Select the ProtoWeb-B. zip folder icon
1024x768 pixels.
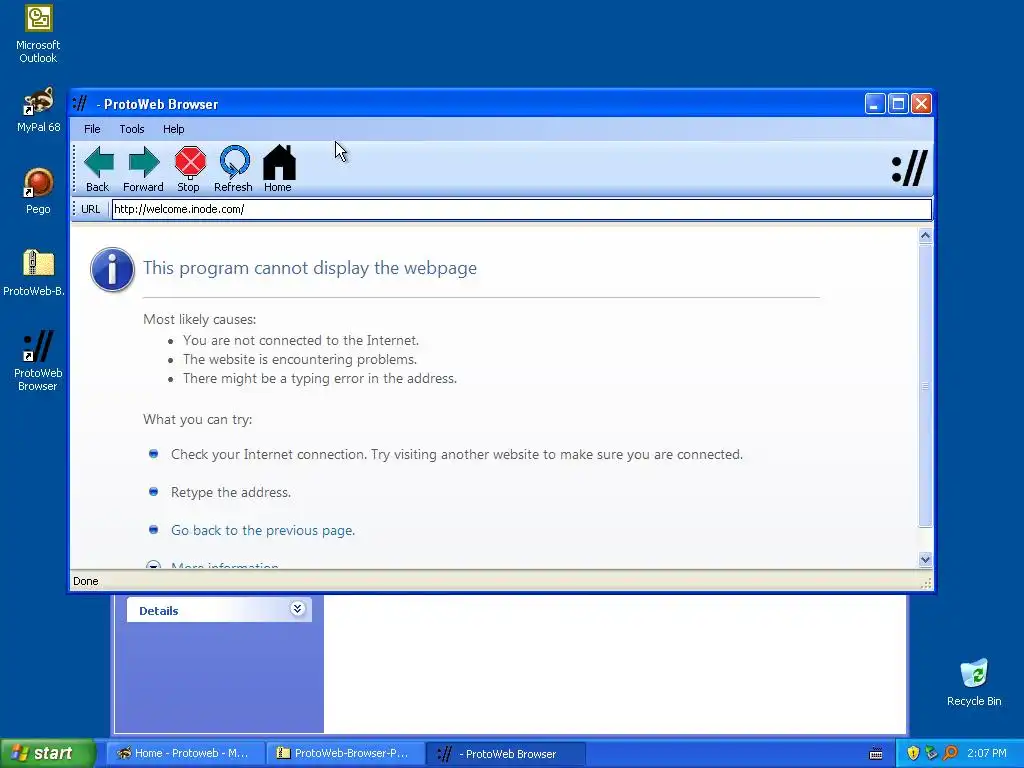coord(35,273)
